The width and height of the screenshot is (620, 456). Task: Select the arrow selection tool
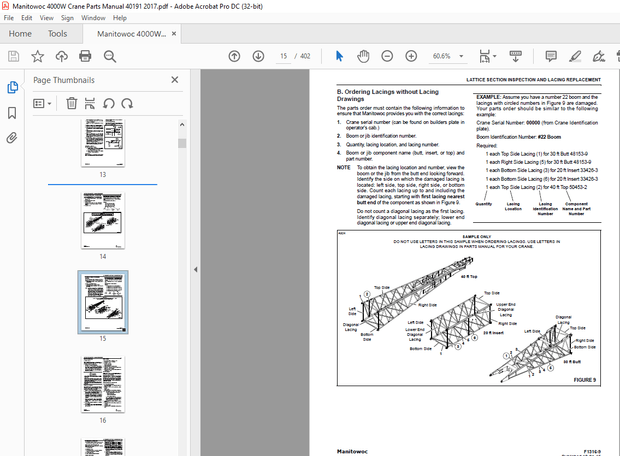(x=339, y=56)
